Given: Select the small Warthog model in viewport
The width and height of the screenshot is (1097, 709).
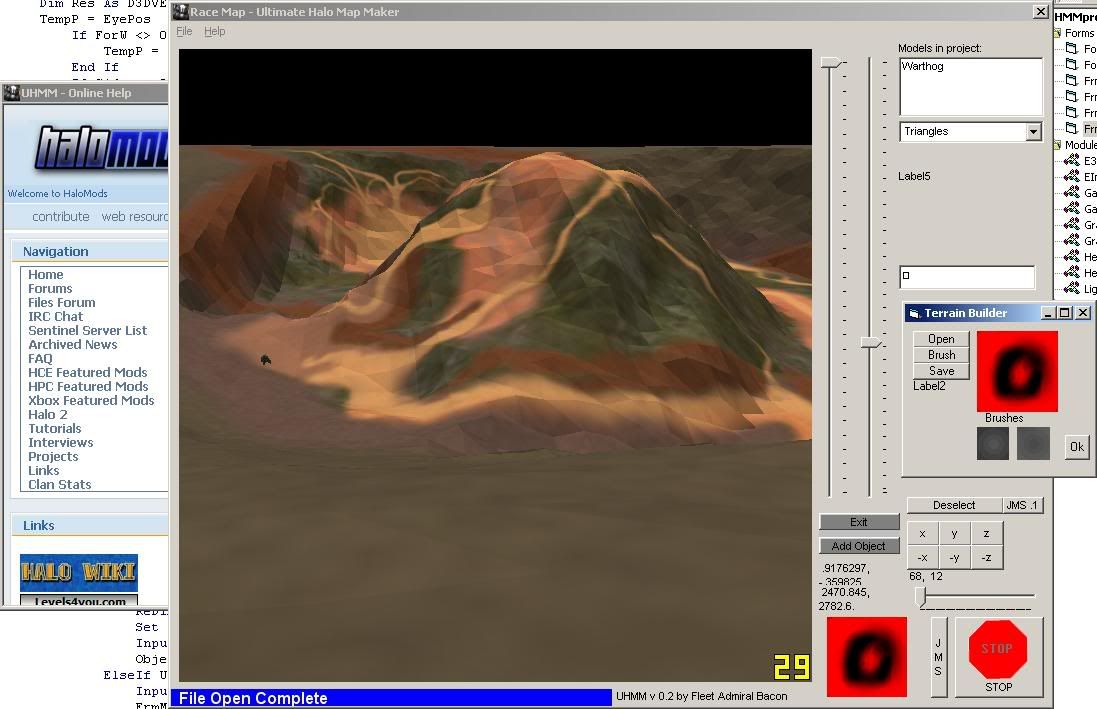Looking at the screenshot, I should [x=265, y=360].
